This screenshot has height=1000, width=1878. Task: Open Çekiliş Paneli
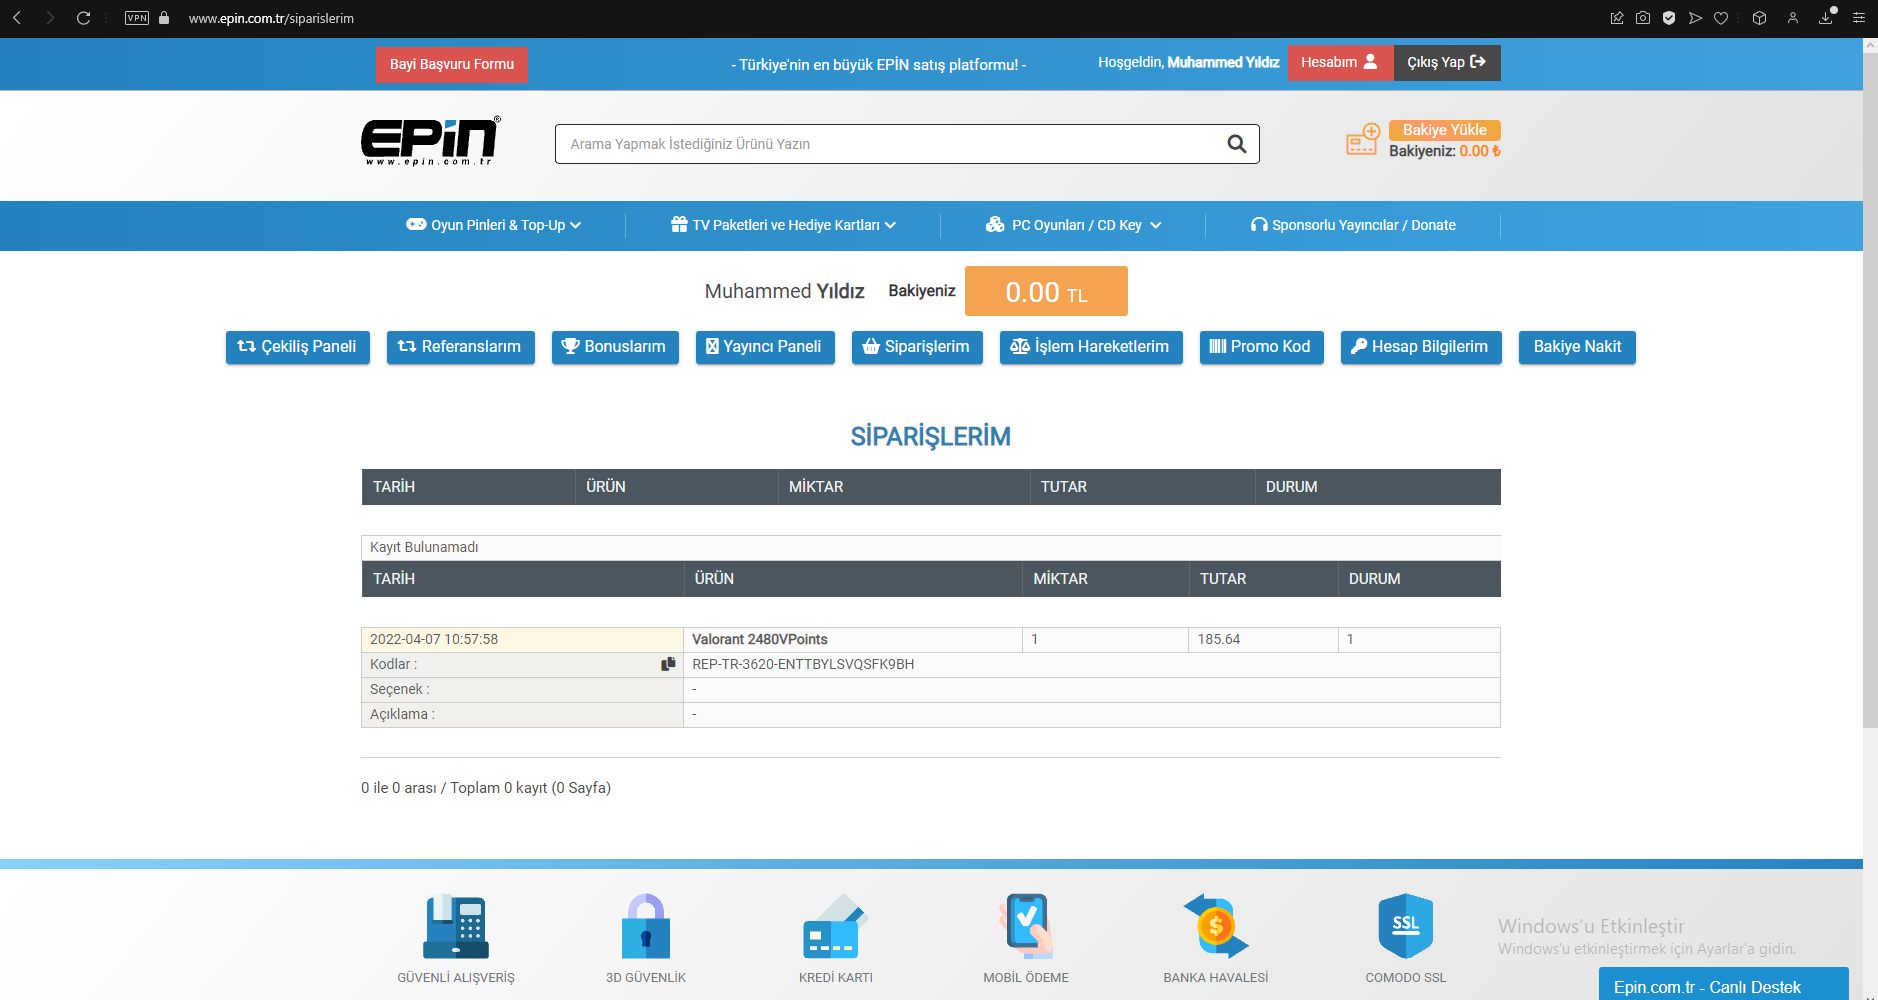coord(298,347)
